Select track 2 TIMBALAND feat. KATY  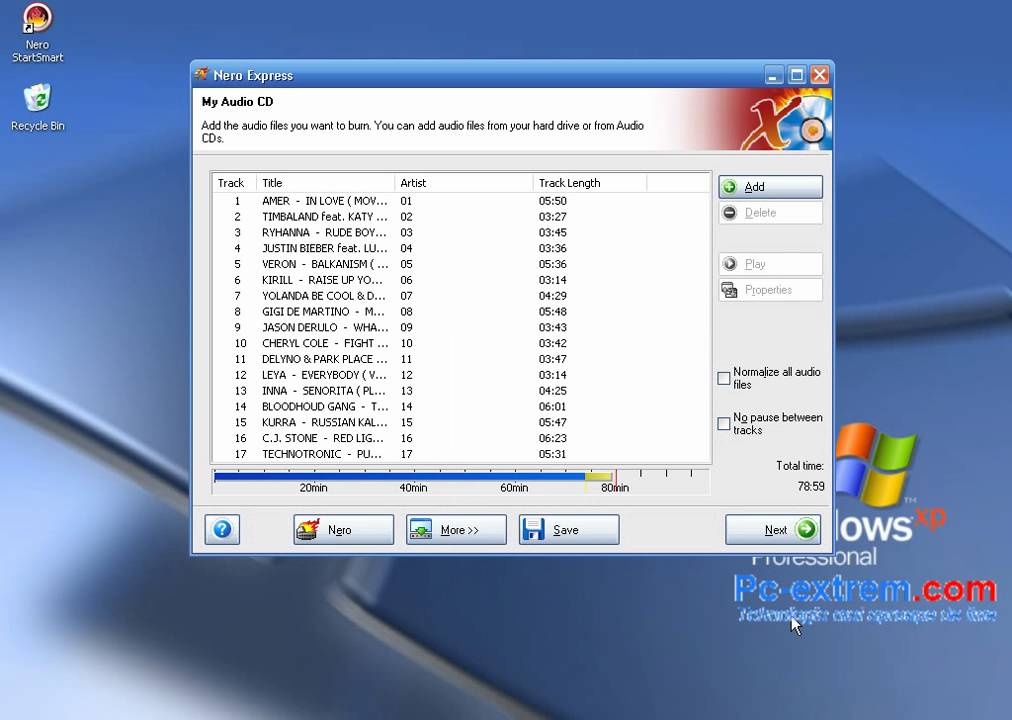point(461,217)
